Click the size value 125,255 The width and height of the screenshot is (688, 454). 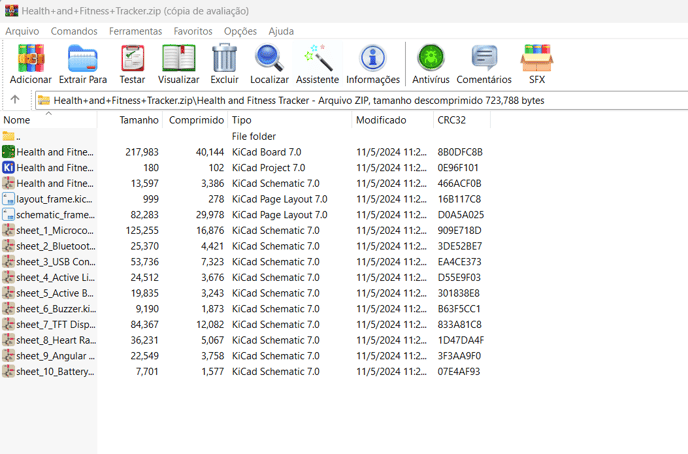point(142,230)
